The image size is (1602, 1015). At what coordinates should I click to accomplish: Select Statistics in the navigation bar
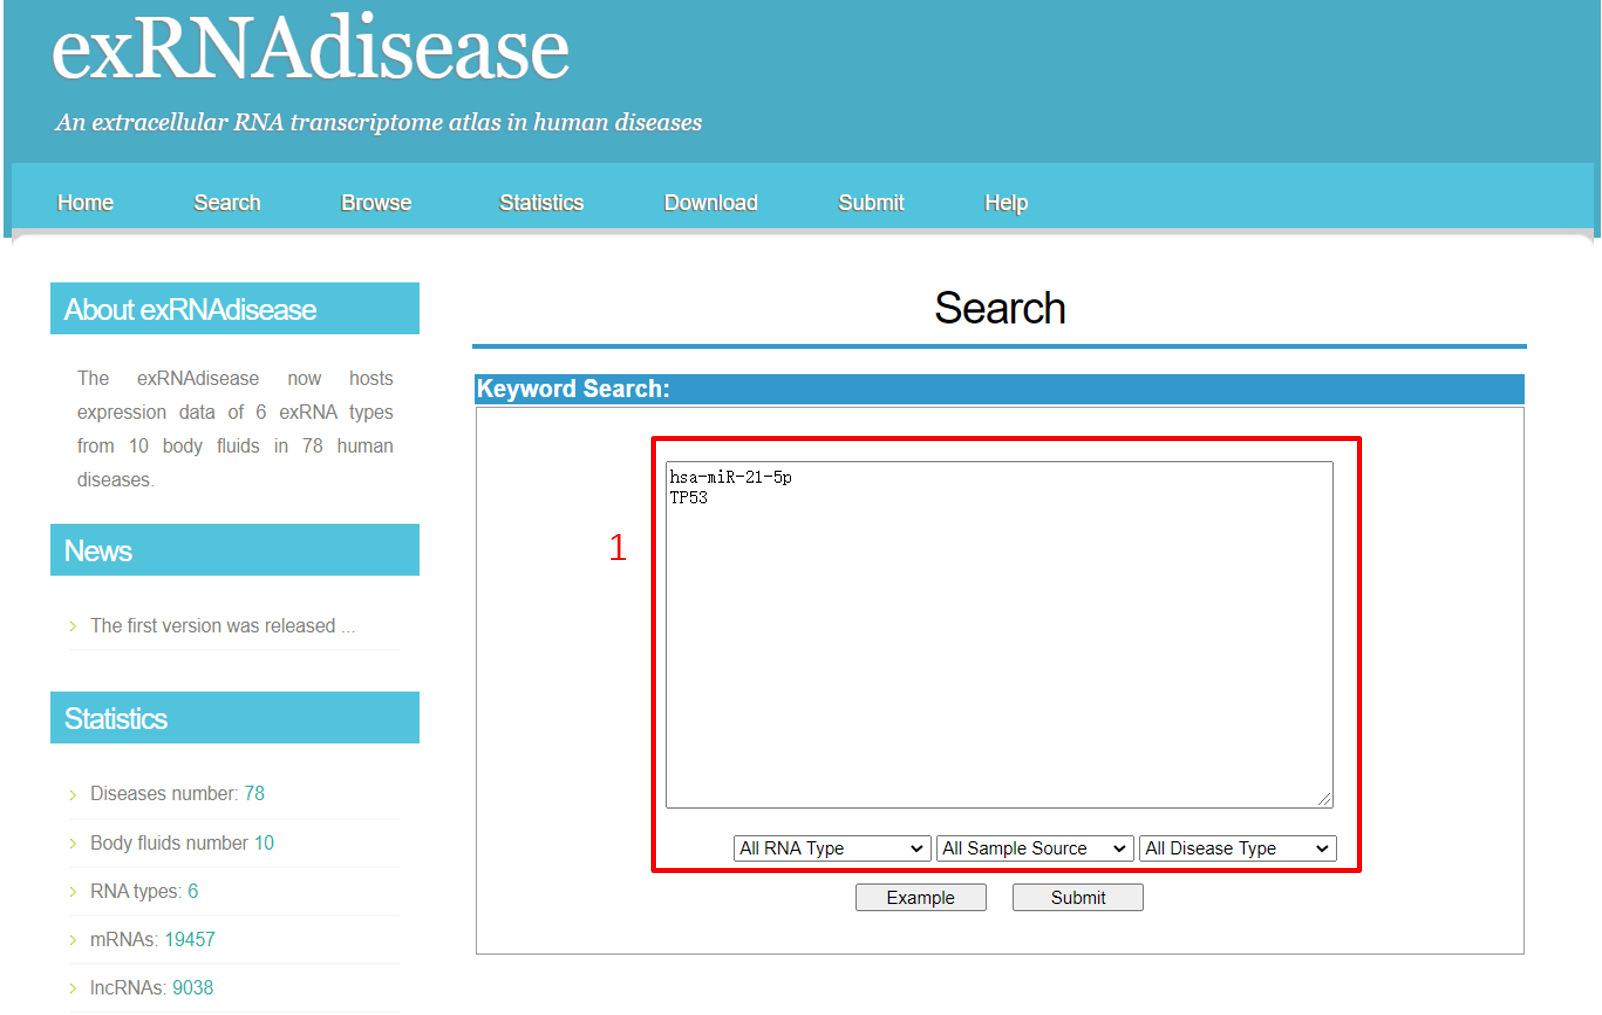point(541,203)
